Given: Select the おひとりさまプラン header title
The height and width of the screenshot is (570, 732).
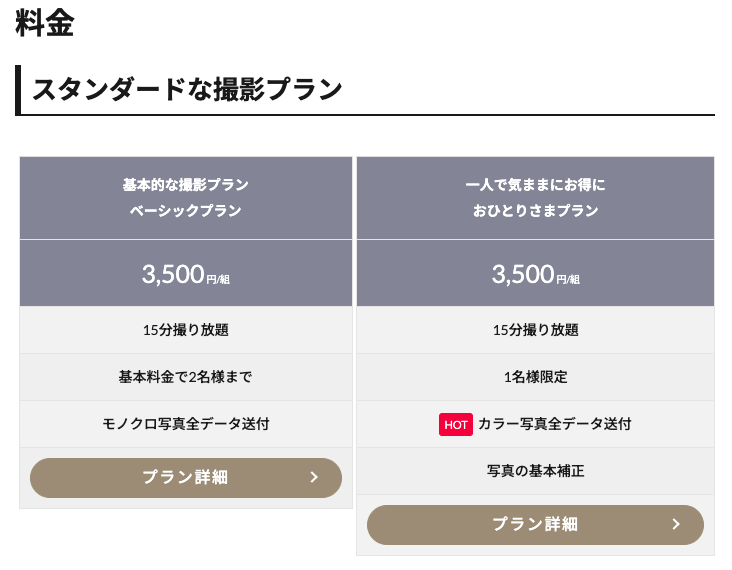Looking at the screenshot, I should (x=535, y=211).
